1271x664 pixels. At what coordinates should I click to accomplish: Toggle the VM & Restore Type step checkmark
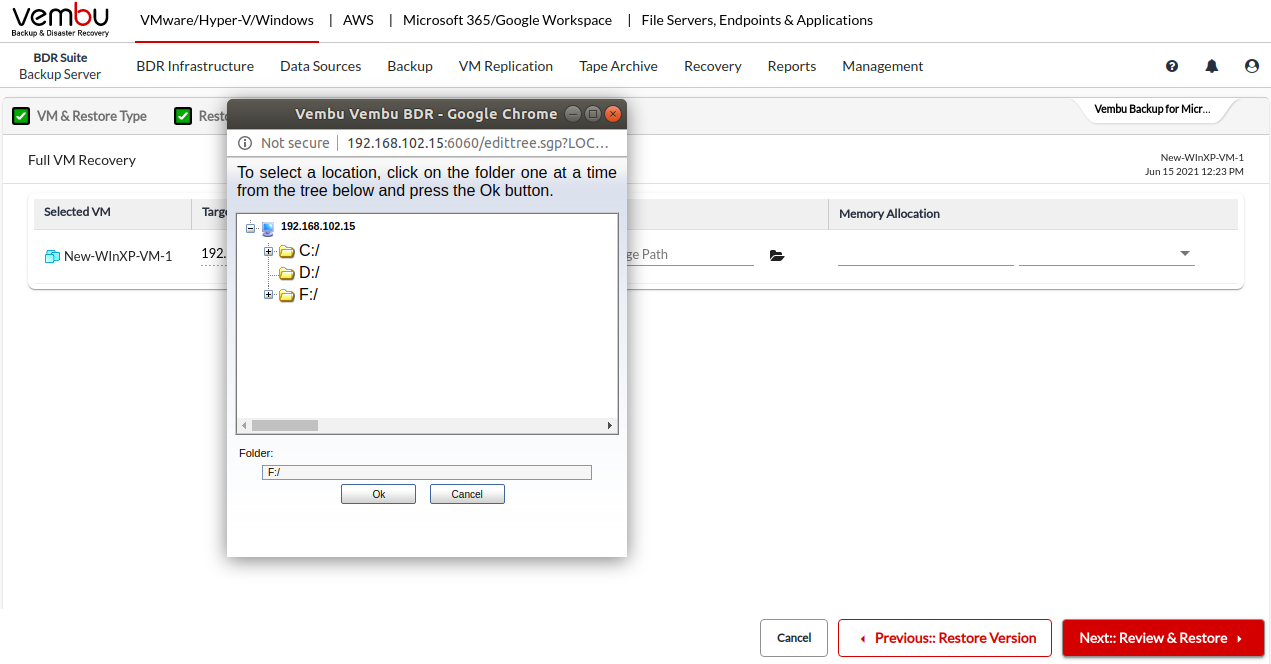pos(21,116)
